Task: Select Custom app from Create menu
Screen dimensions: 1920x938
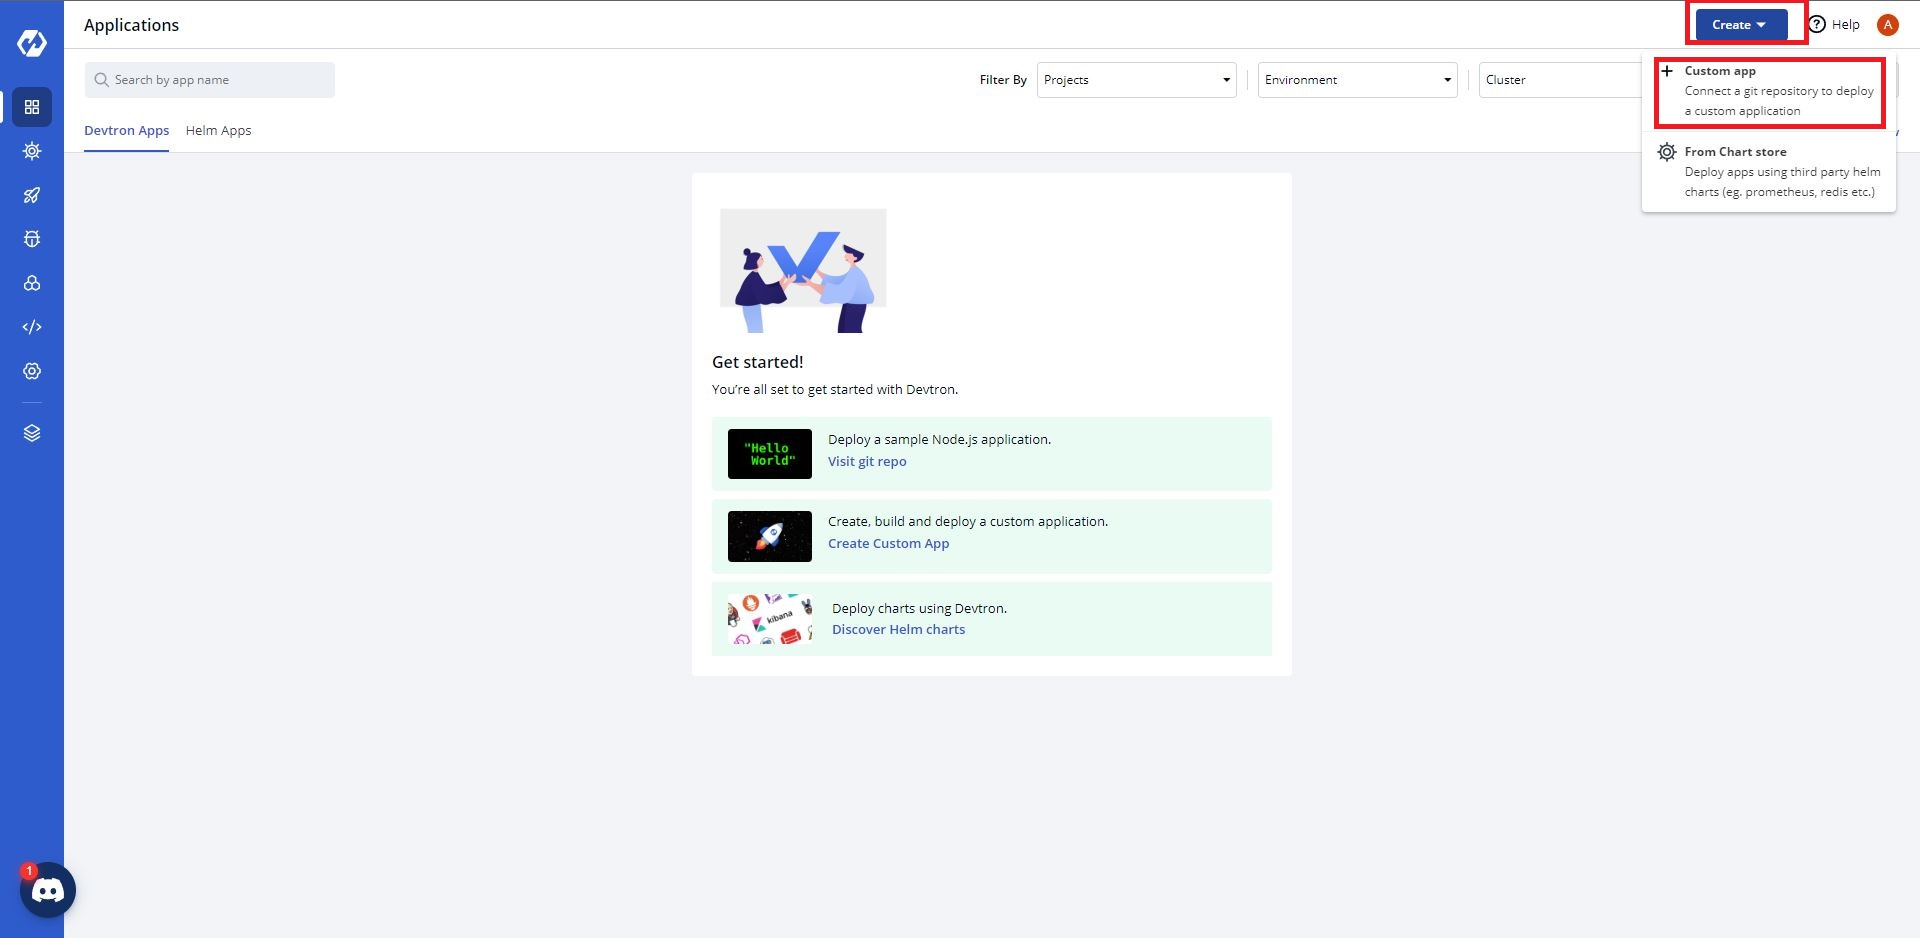Action: pyautogui.click(x=1769, y=91)
